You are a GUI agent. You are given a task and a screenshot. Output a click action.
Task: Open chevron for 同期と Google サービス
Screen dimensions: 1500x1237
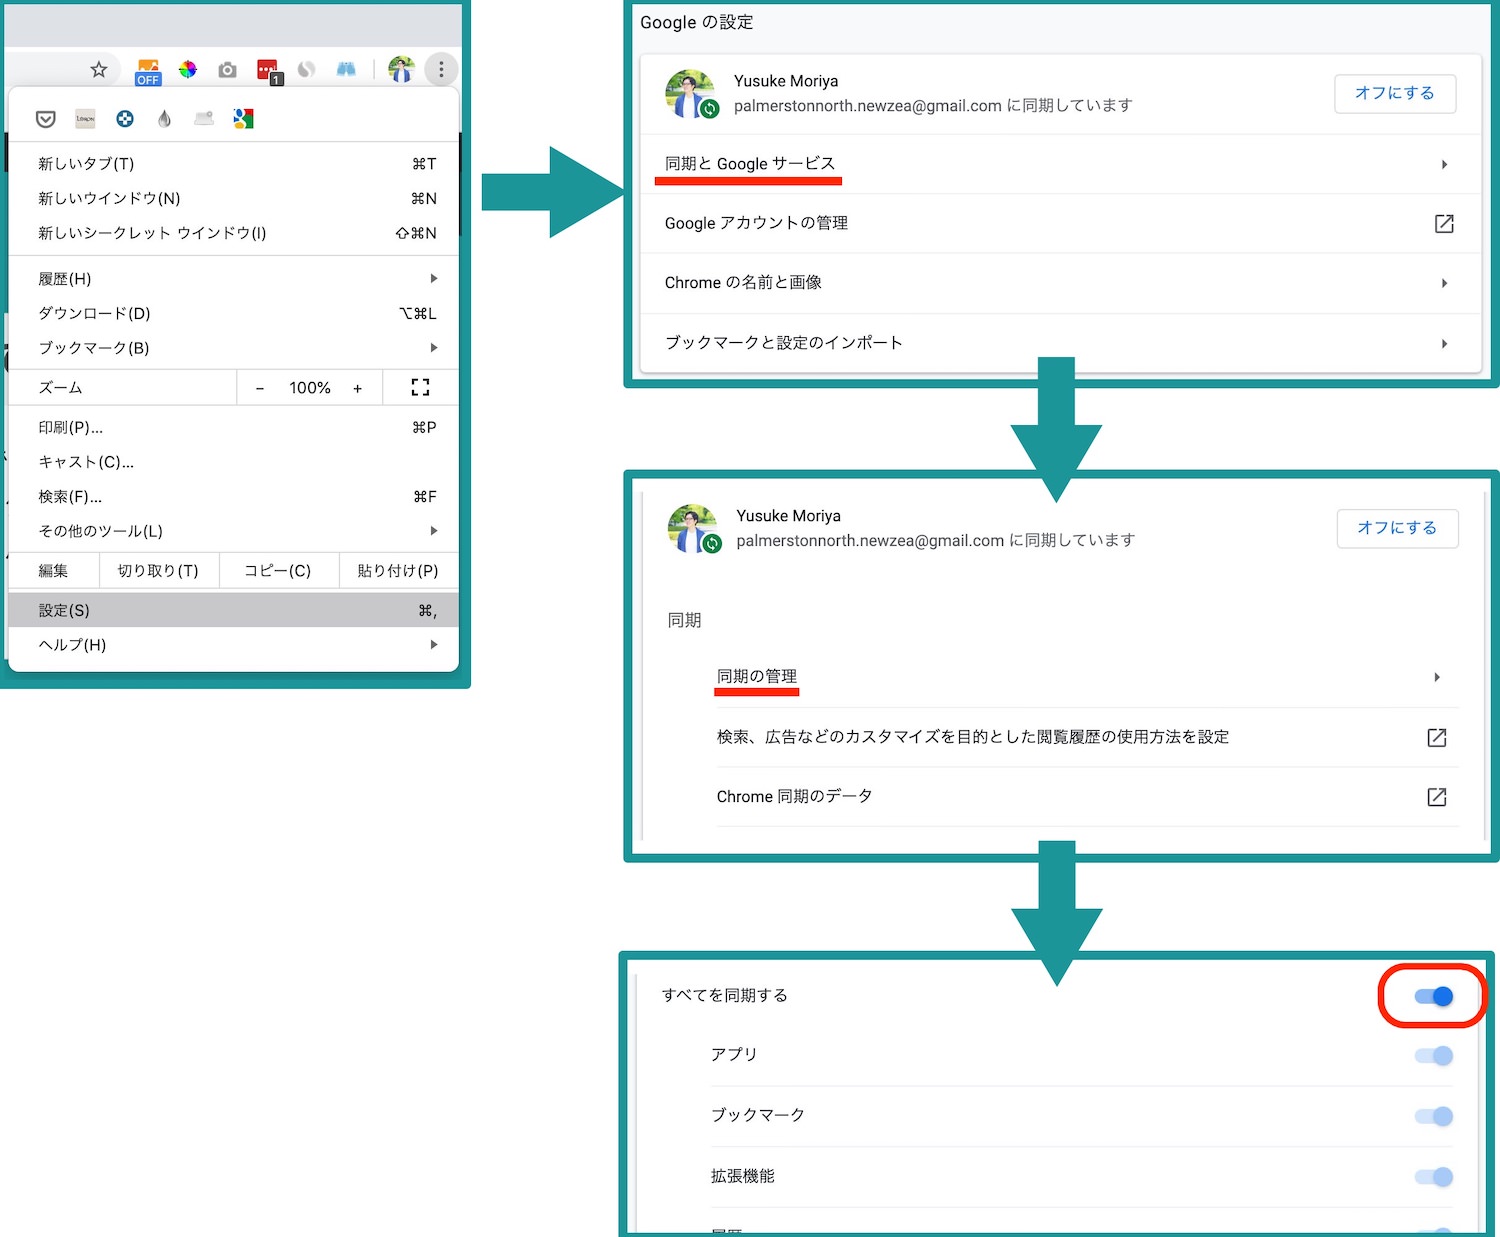(1444, 164)
